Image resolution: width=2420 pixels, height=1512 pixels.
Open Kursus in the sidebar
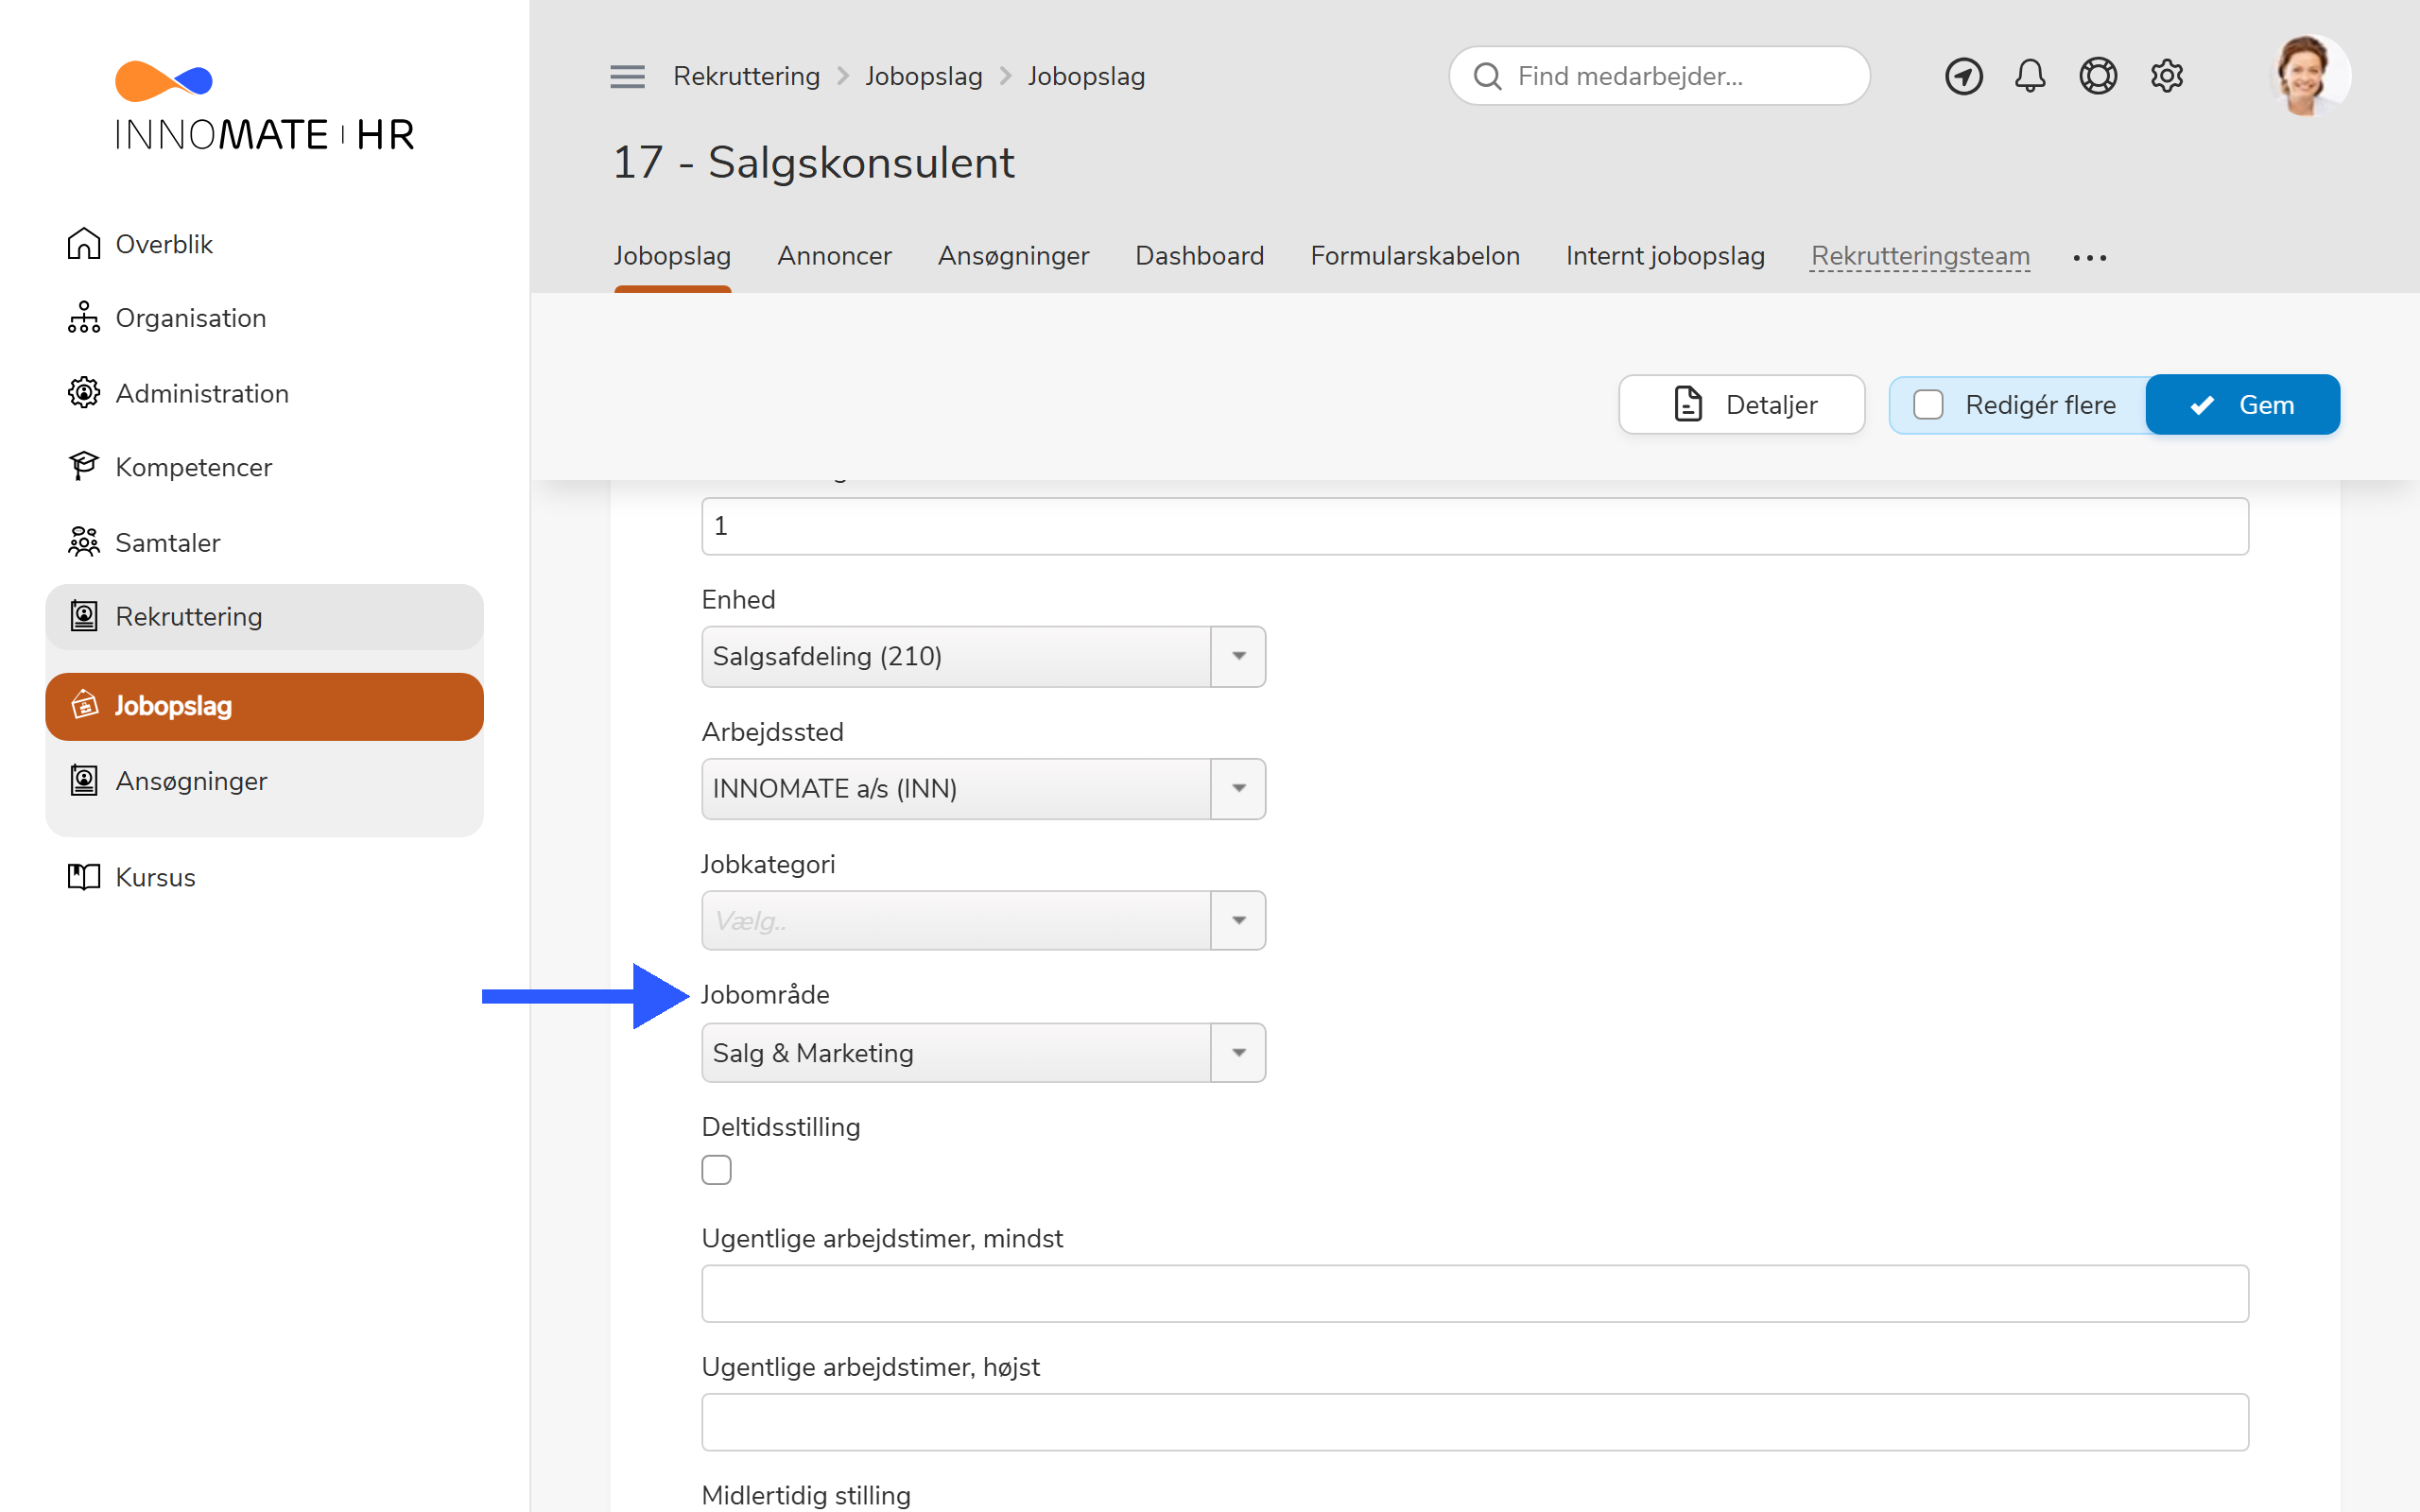(155, 877)
